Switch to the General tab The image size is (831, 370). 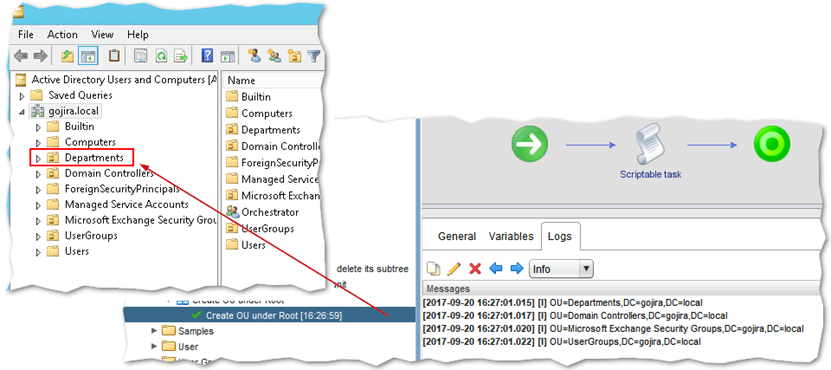click(x=457, y=236)
